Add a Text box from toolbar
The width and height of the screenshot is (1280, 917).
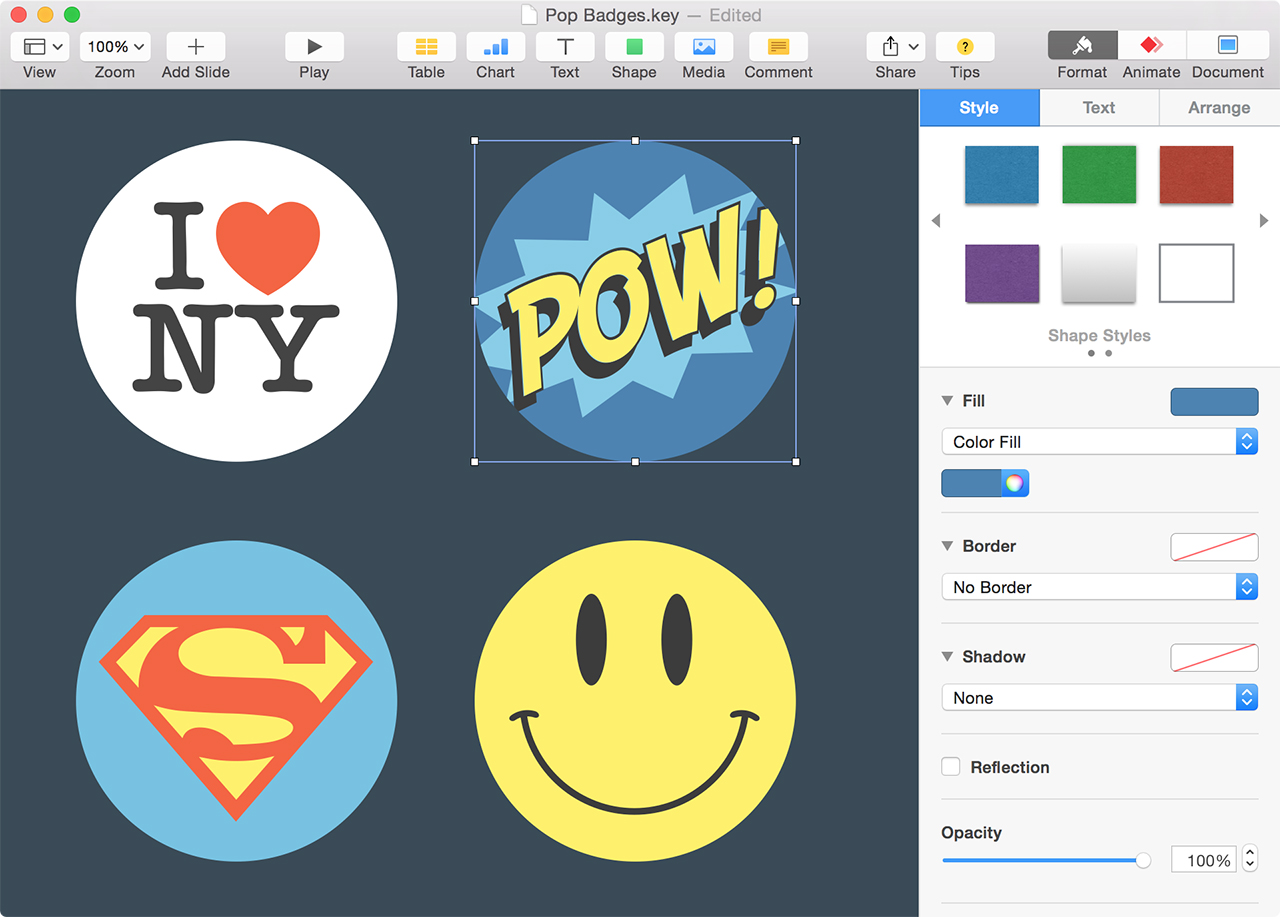(x=565, y=47)
